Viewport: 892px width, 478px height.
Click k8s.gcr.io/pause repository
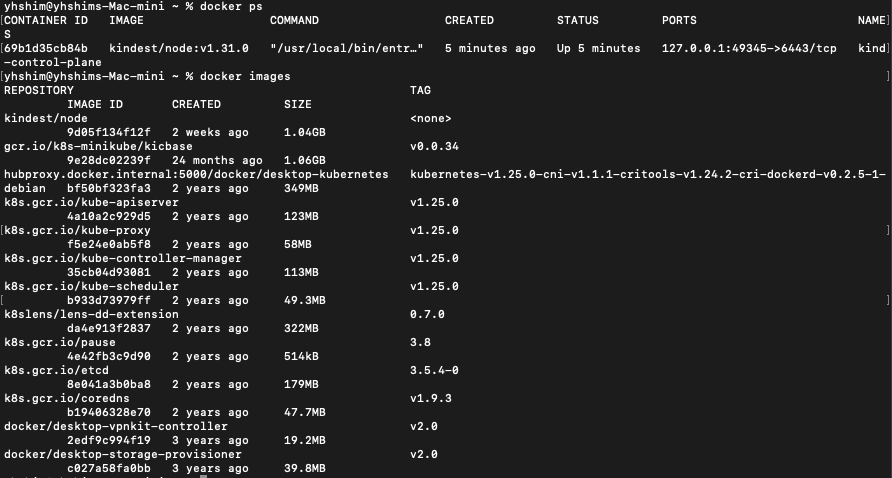(x=60, y=343)
